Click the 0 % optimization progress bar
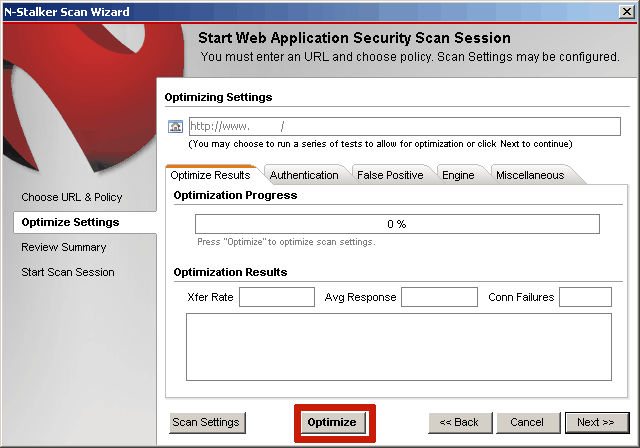This screenshot has height=448, width=640. (397, 224)
